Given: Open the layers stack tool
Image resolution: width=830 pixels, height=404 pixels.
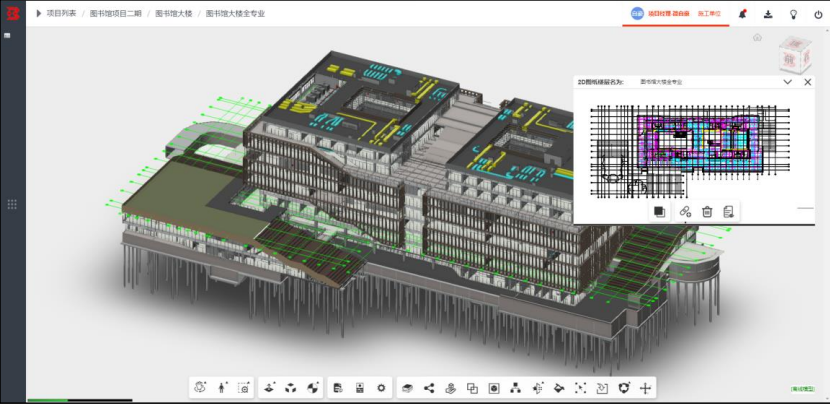Looking at the screenshot, I should (x=407, y=388).
